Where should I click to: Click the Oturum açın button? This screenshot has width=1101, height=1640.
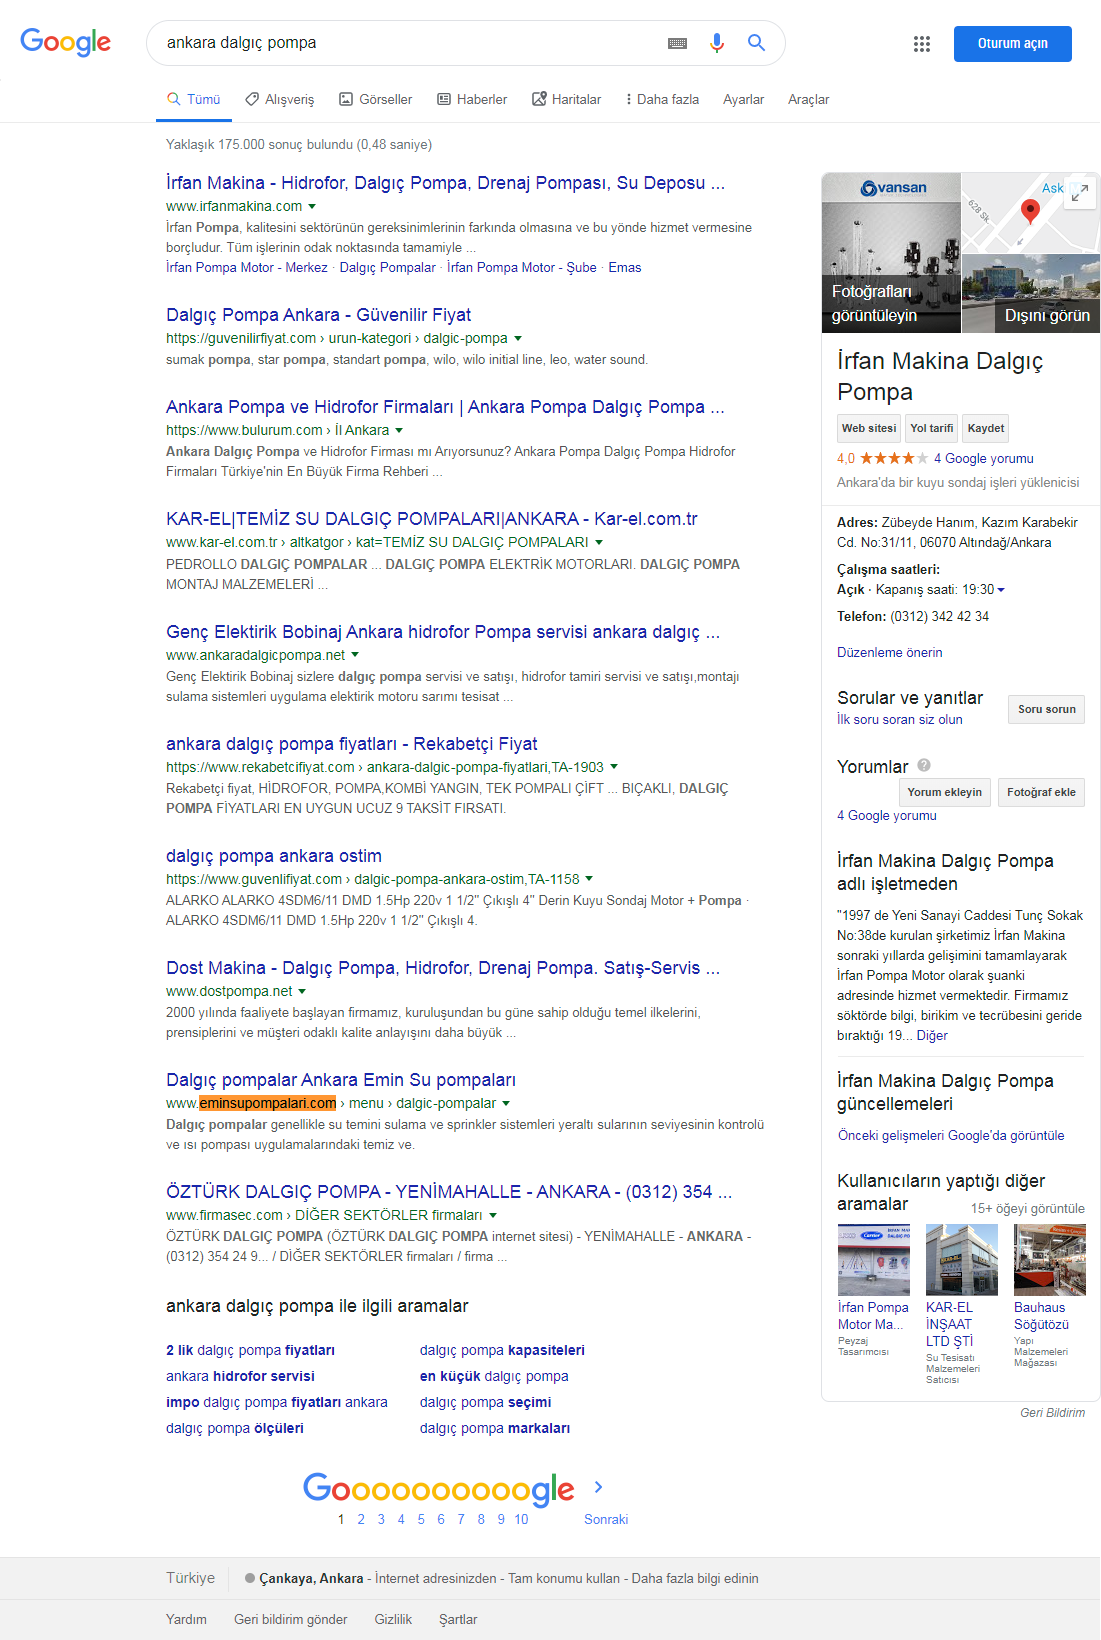tap(1012, 44)
